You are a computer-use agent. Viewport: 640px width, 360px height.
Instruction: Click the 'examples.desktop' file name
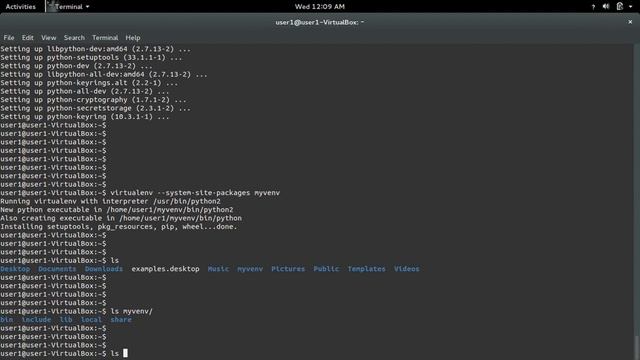165,269
